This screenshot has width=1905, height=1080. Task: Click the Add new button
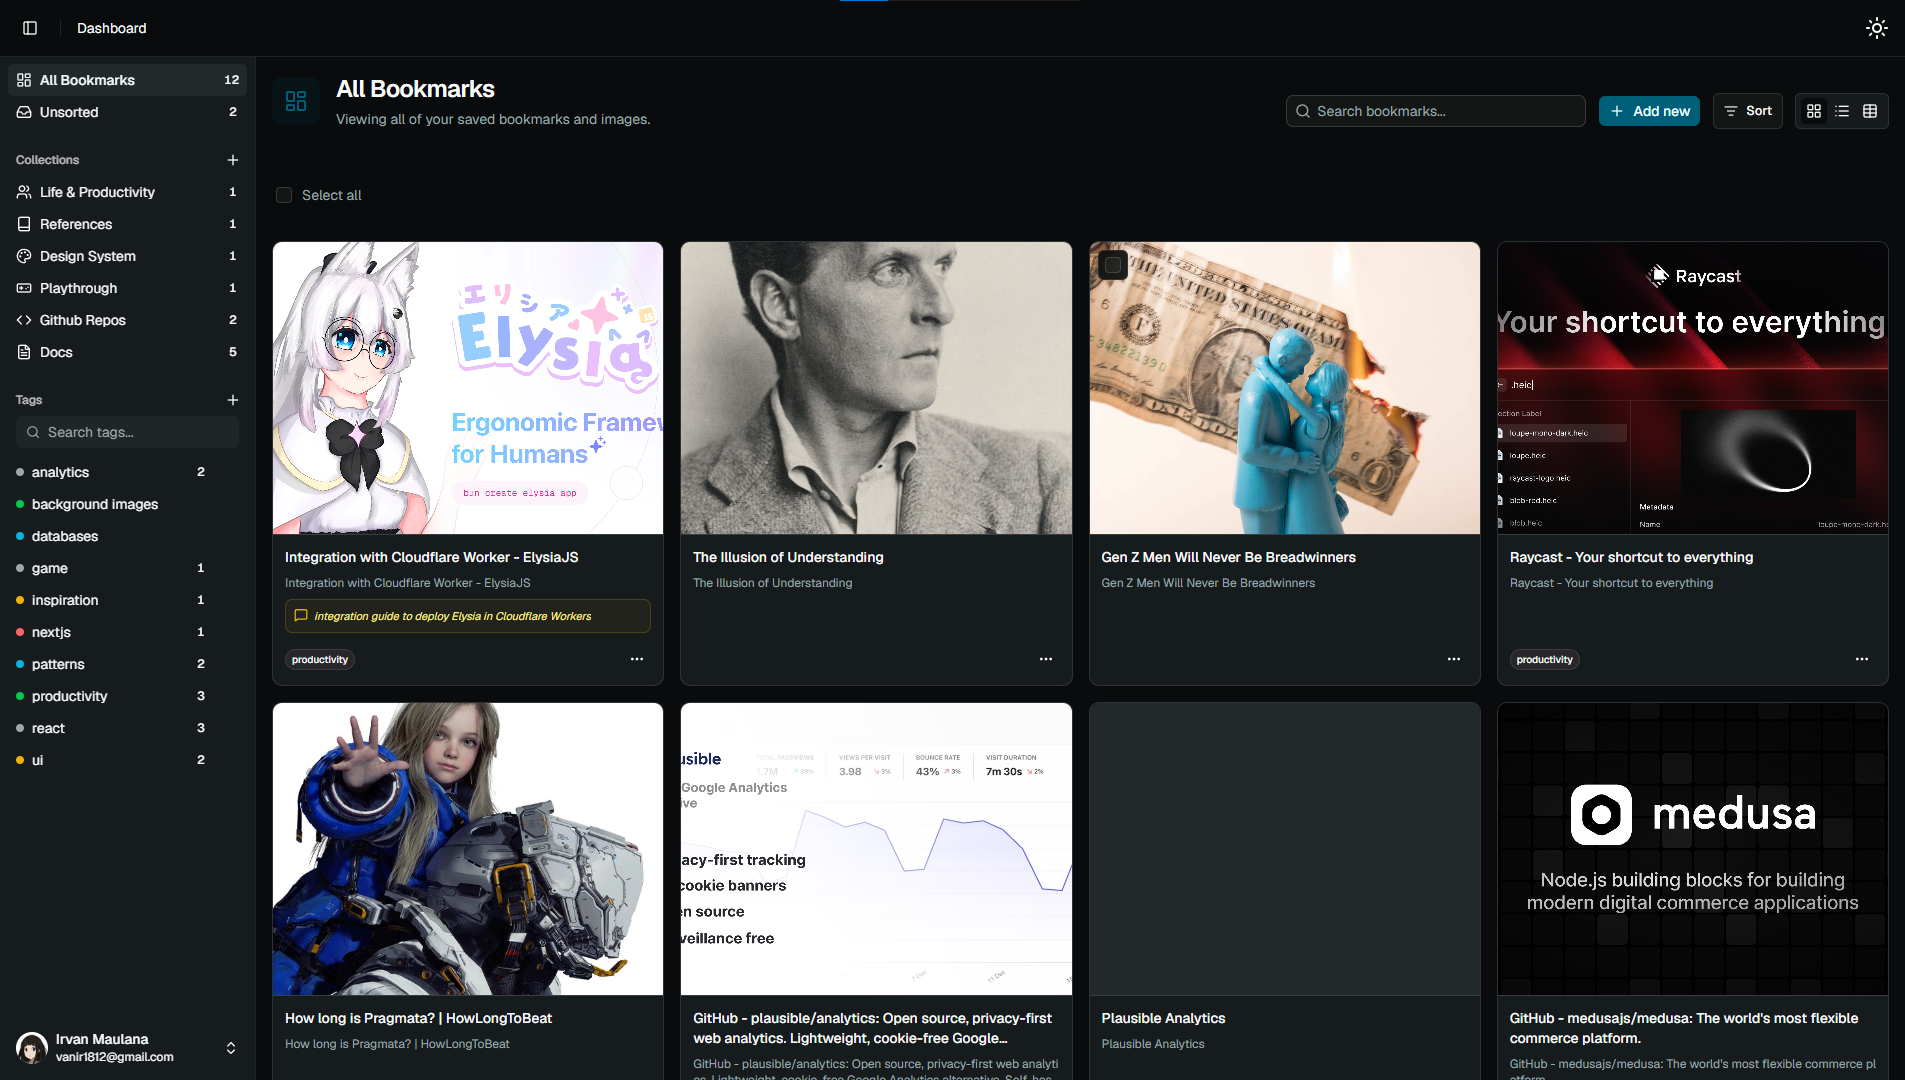1649,111
